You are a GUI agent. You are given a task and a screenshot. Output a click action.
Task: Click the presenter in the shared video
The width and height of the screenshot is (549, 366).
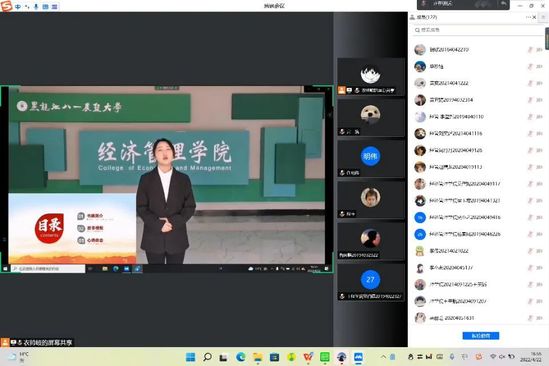point(165,201)
